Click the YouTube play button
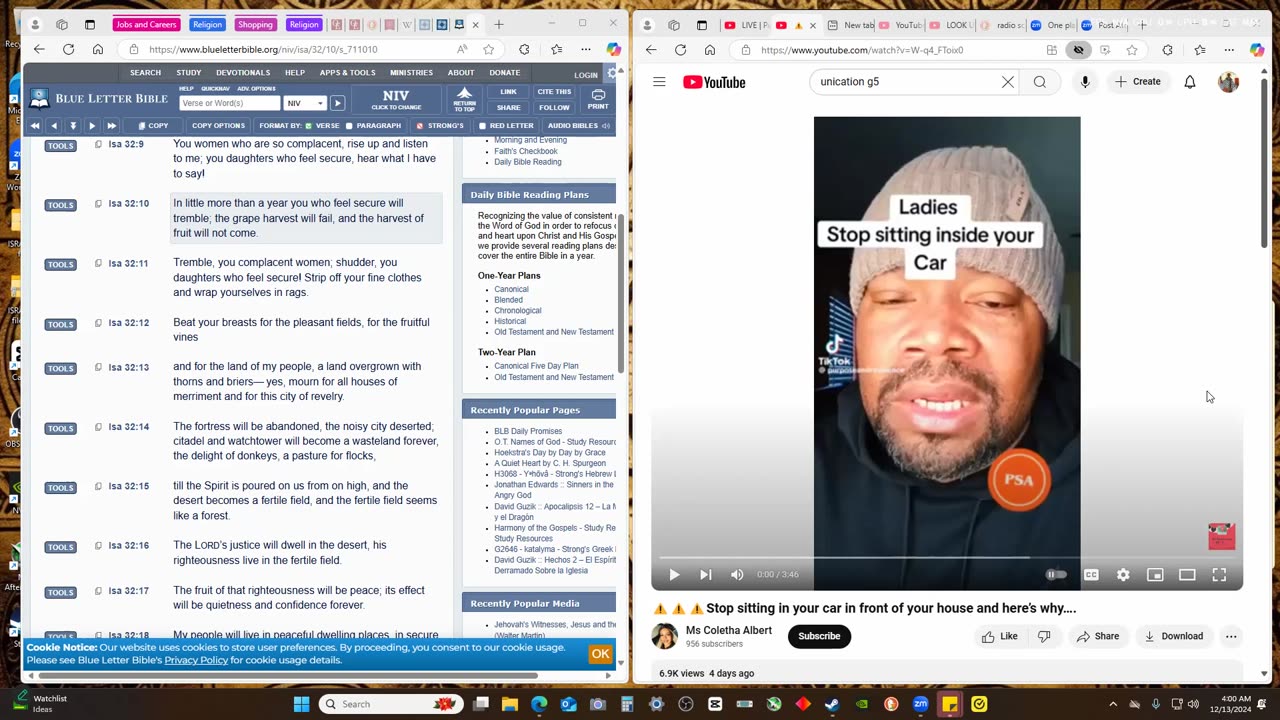 pos(674,575)
